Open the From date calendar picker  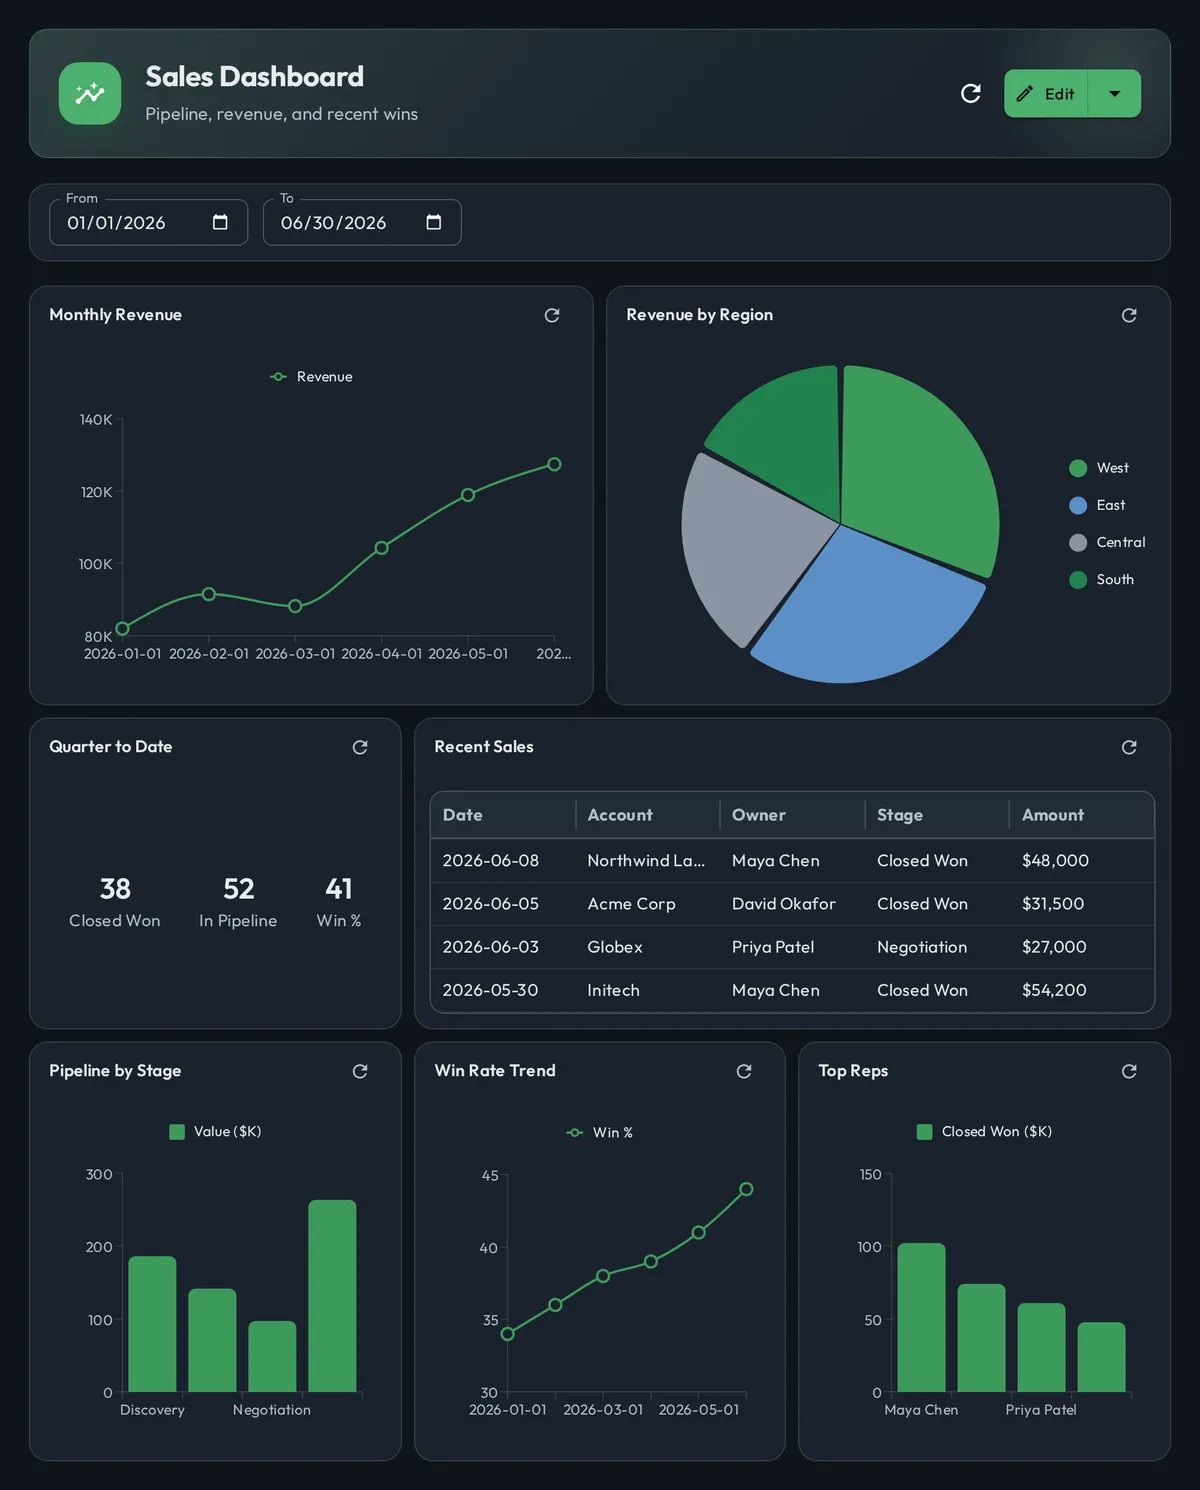tap(220, 222)
